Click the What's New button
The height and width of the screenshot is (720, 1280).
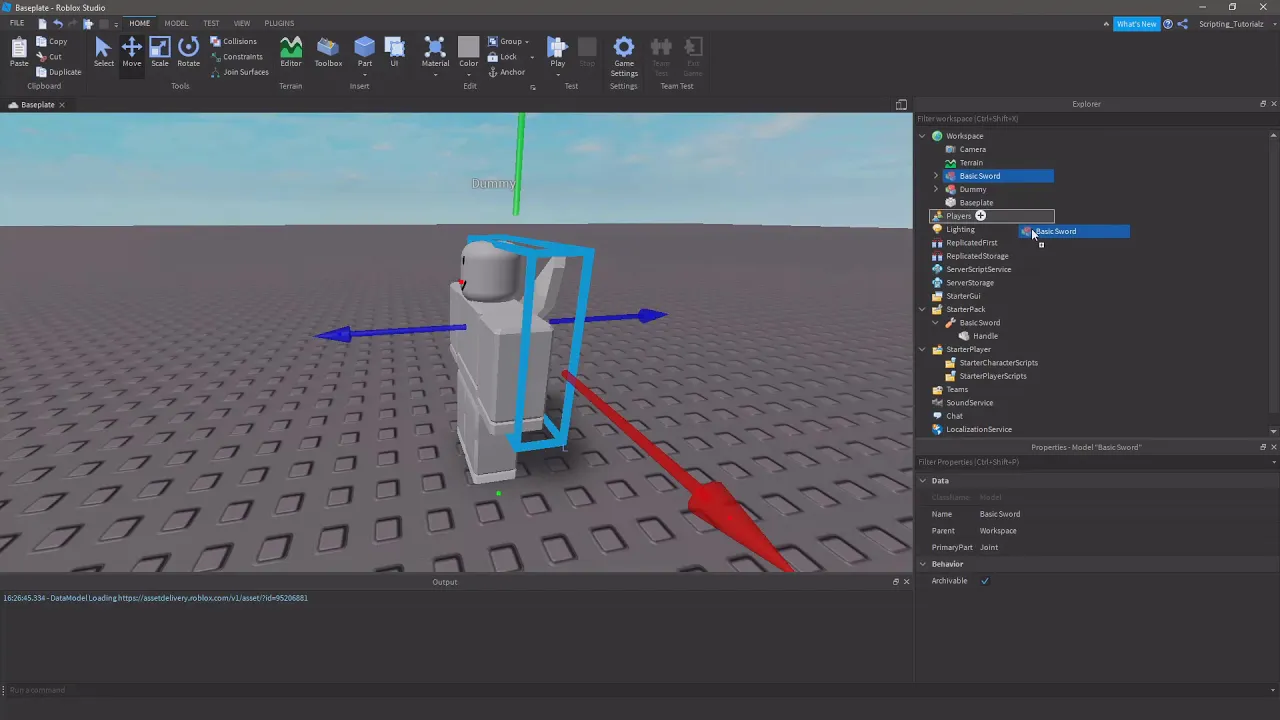1136,24
